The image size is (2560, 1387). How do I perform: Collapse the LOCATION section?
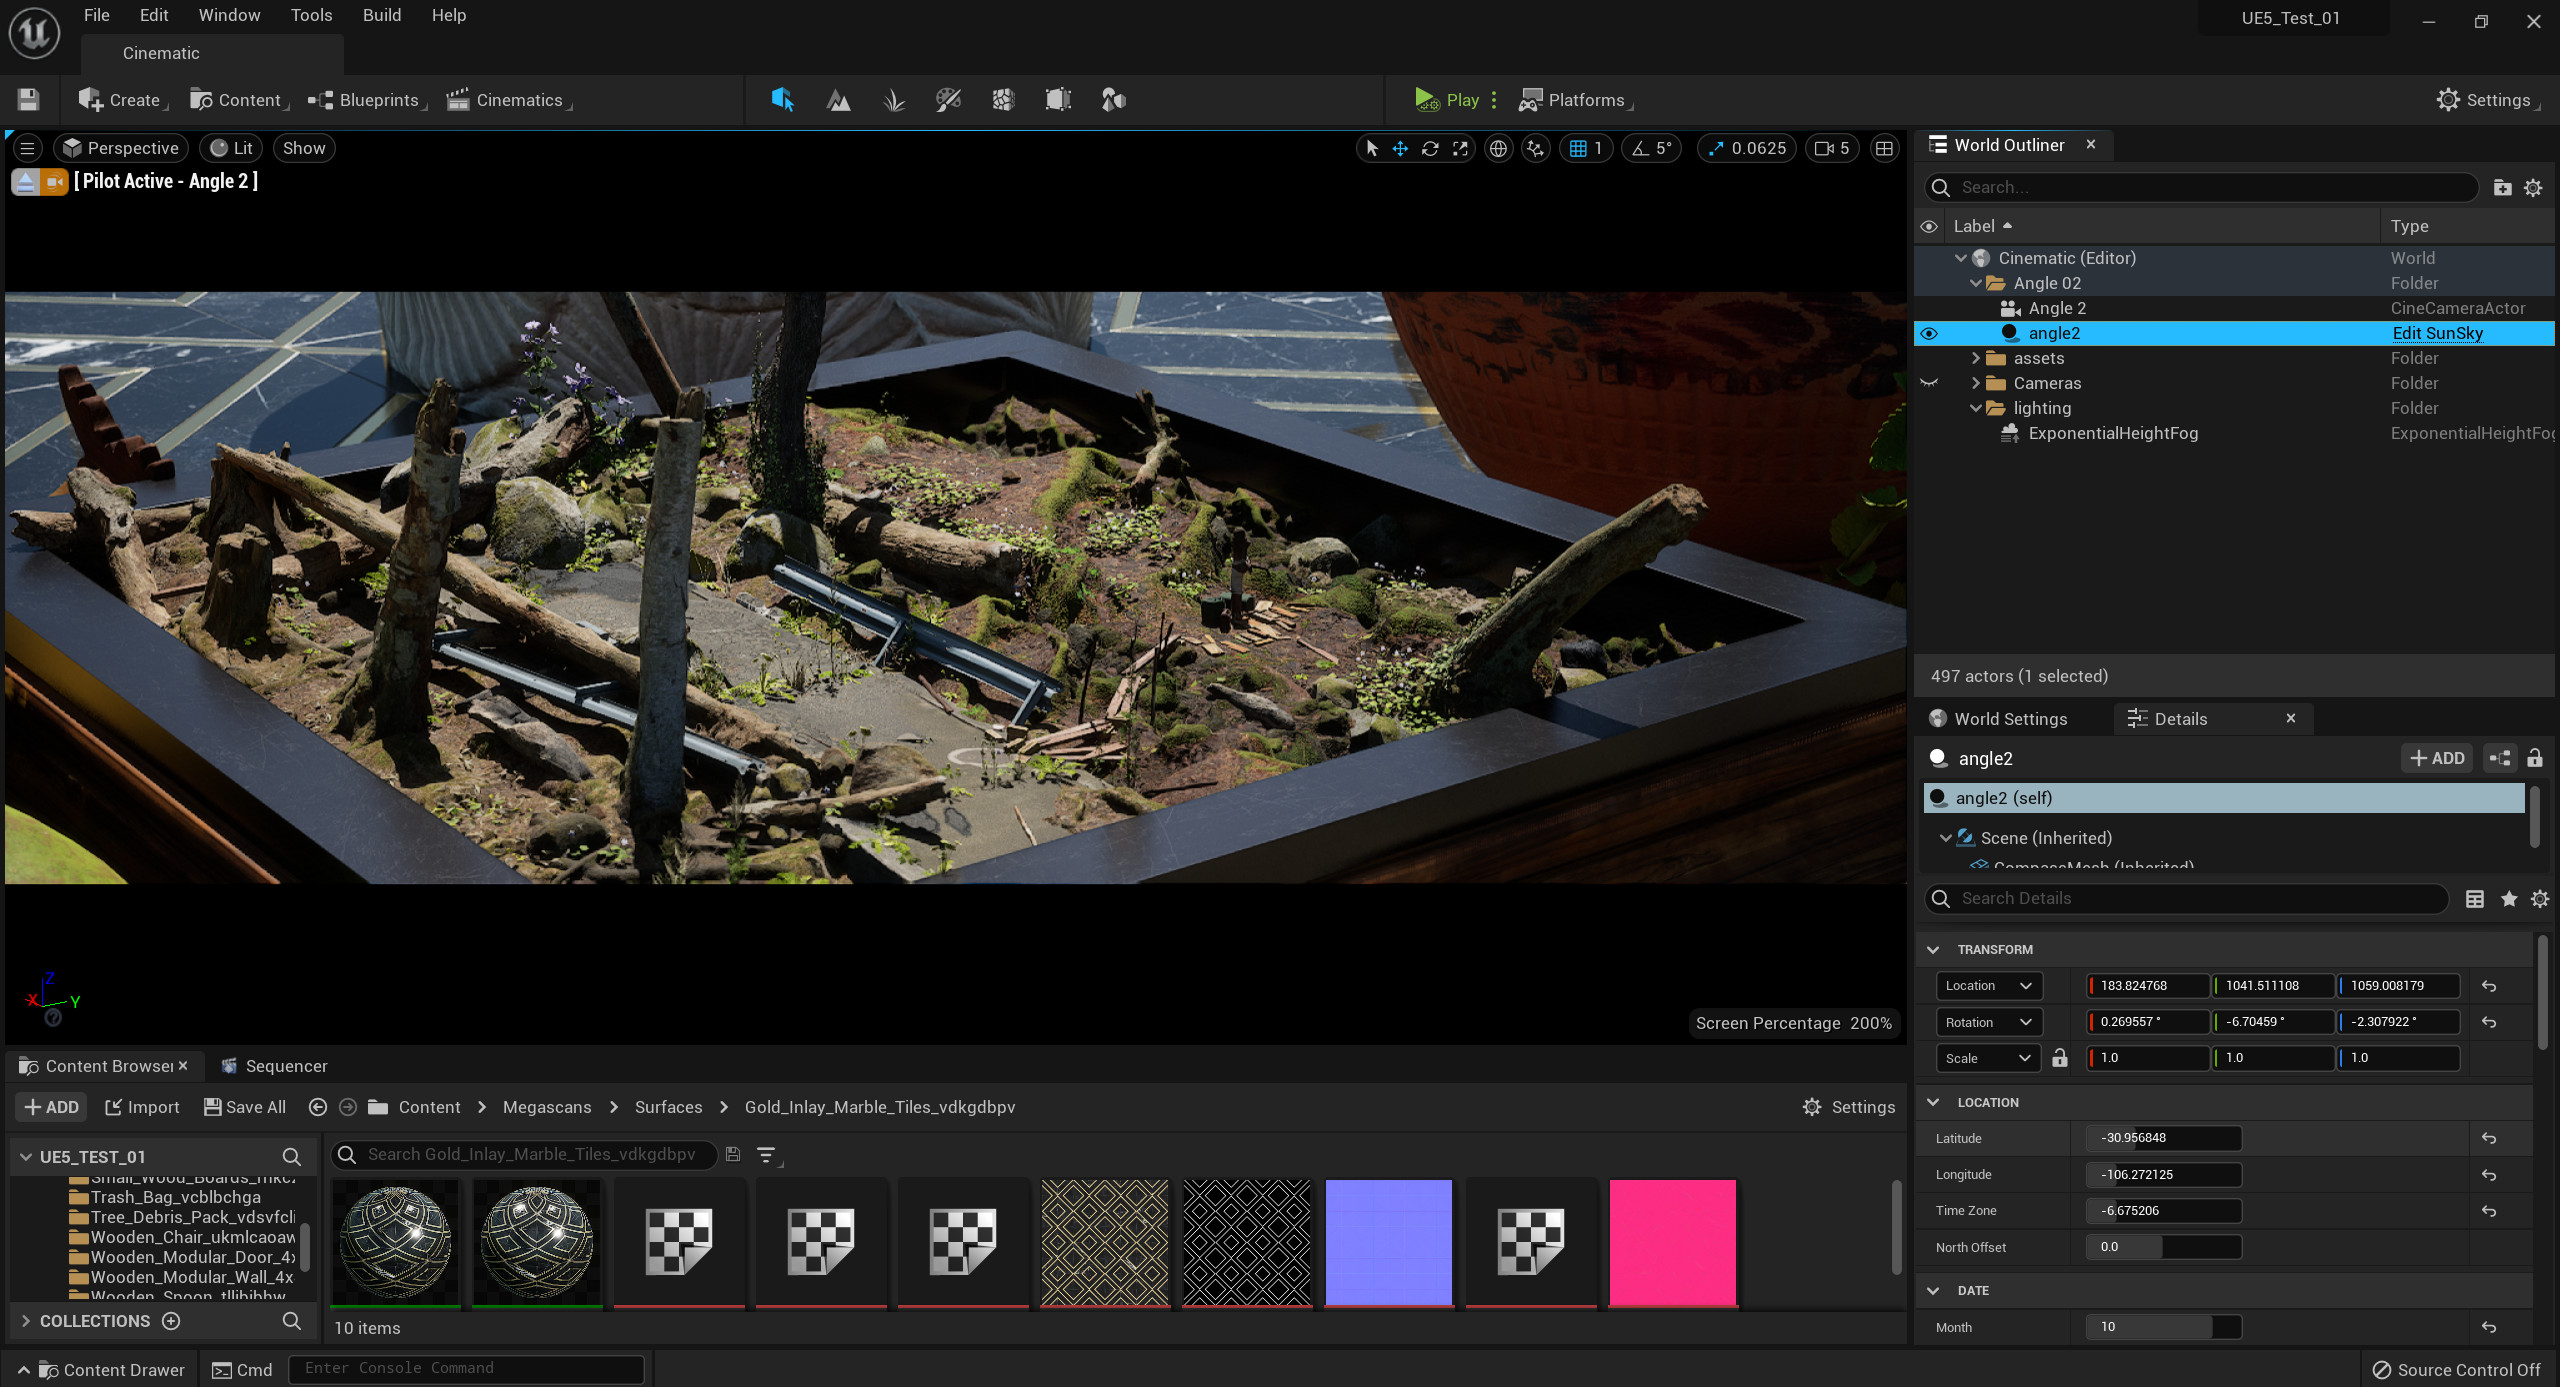tap(1933, 1102)
